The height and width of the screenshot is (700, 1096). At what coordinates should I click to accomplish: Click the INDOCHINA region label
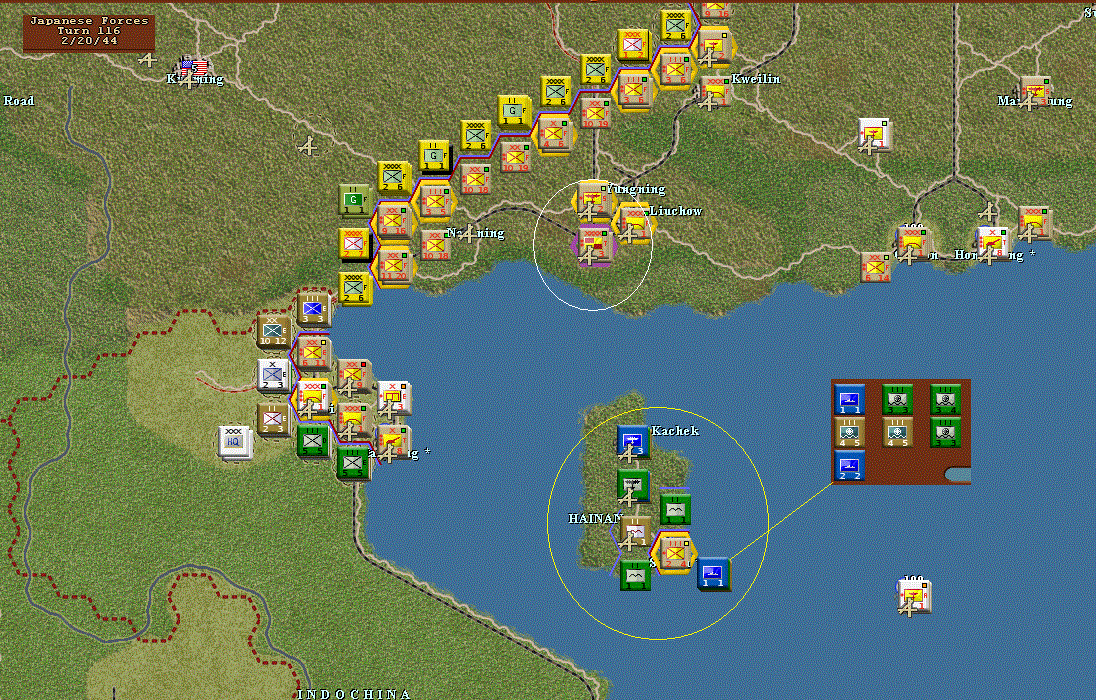tap(354, 694)
